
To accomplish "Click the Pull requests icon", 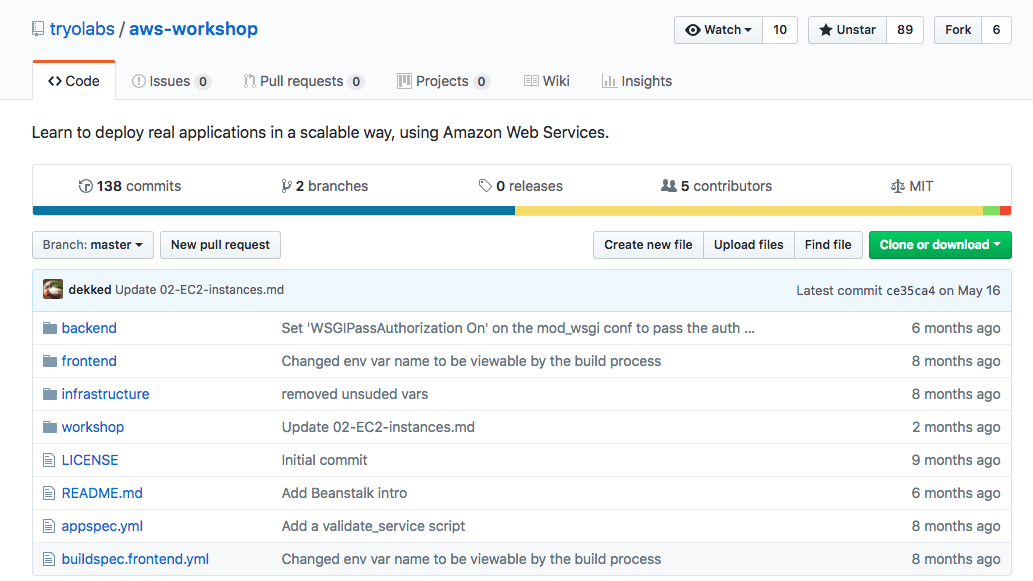I will (249, 81).
